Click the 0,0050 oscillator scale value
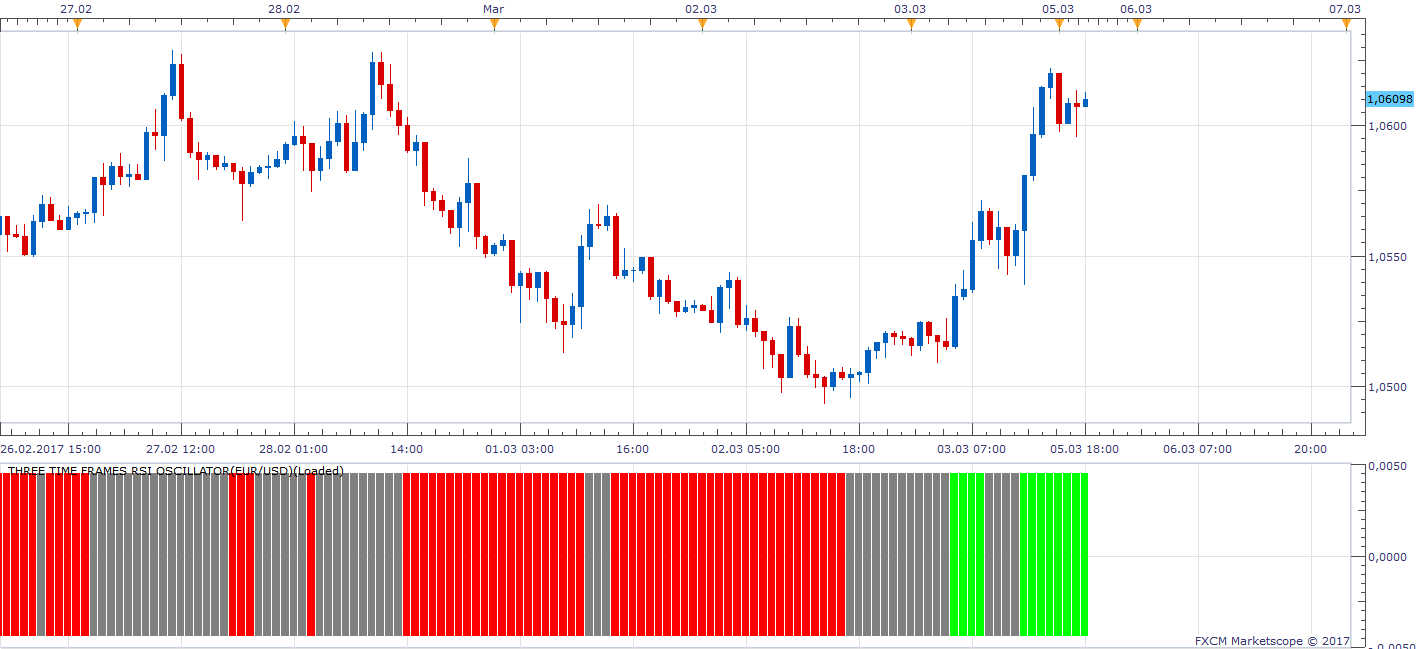 click(x=1389, y=466)
